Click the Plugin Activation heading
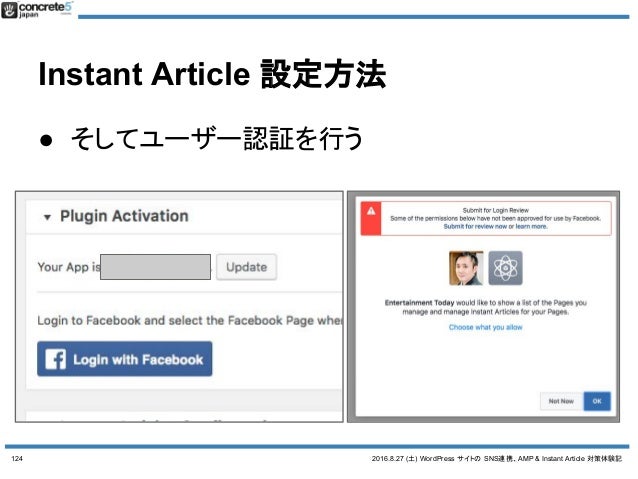Viewport: 638px width, 479px height. click(x=124, y=216)
